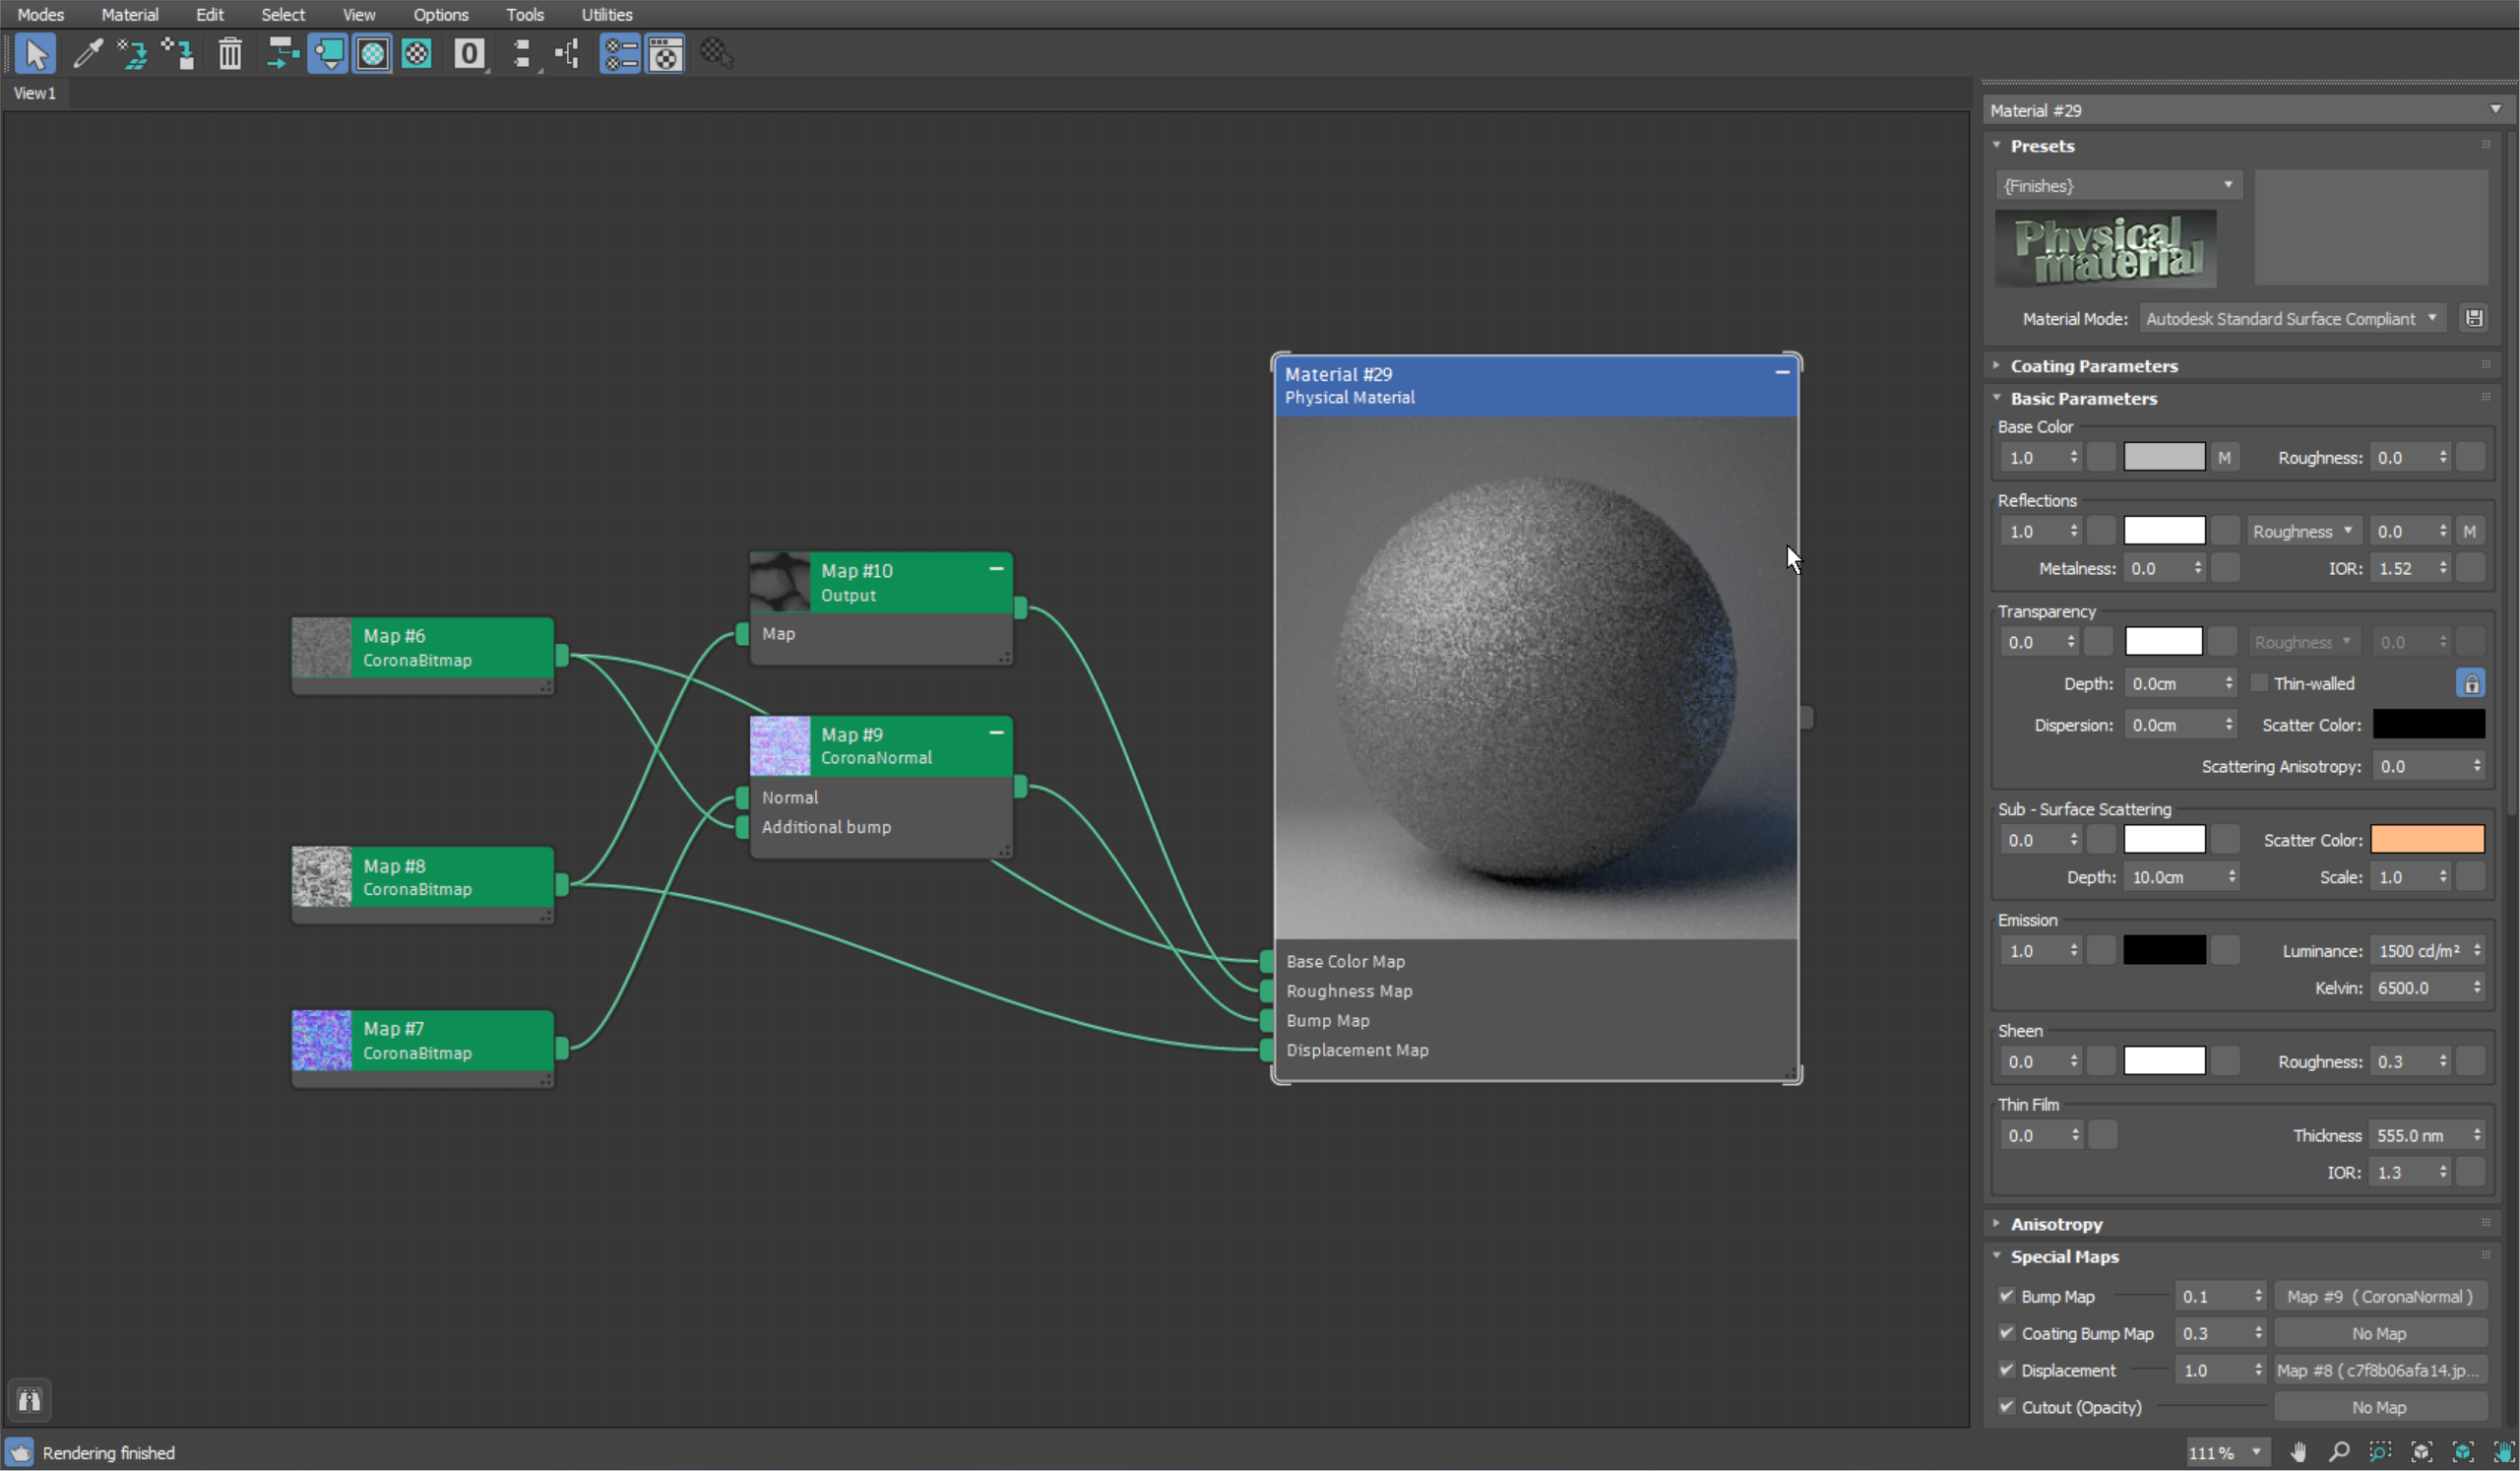
Task: Click Cutout (Opacity) No Map button
Action: (2380, 1407)
